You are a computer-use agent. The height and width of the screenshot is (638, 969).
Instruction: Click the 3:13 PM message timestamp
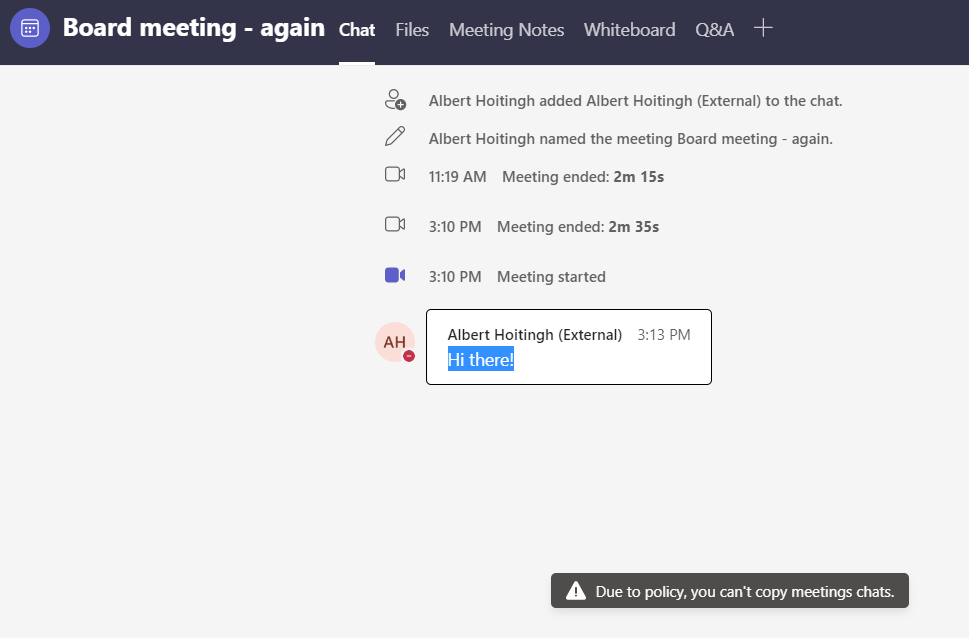click(664, 335)
